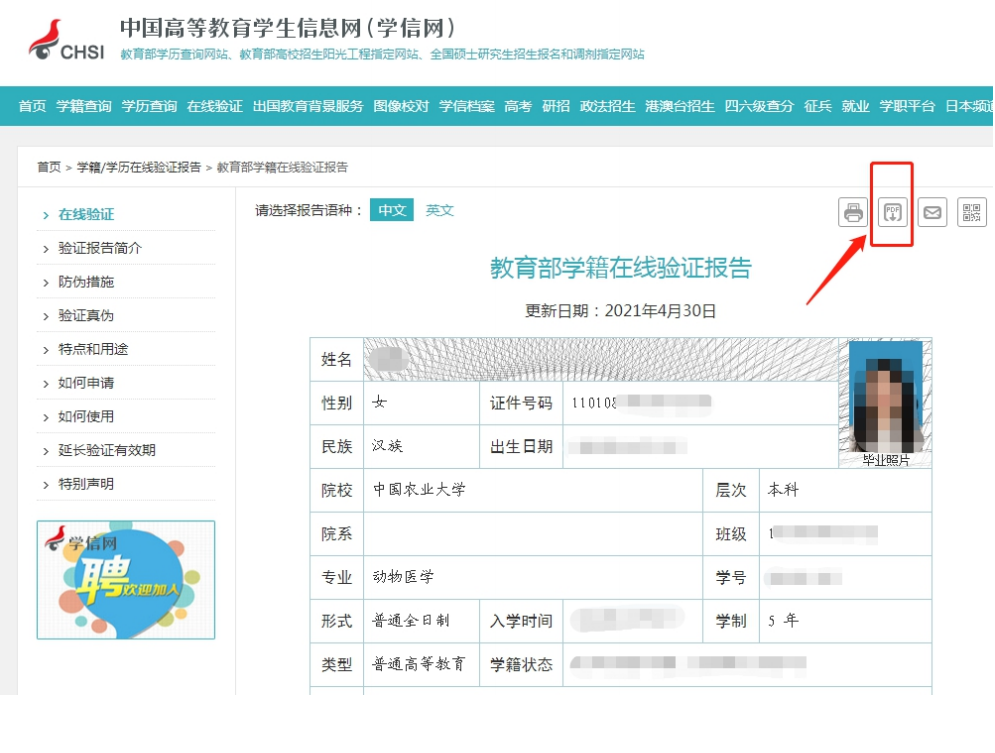Open 研招 navigation item

point(556,106)
